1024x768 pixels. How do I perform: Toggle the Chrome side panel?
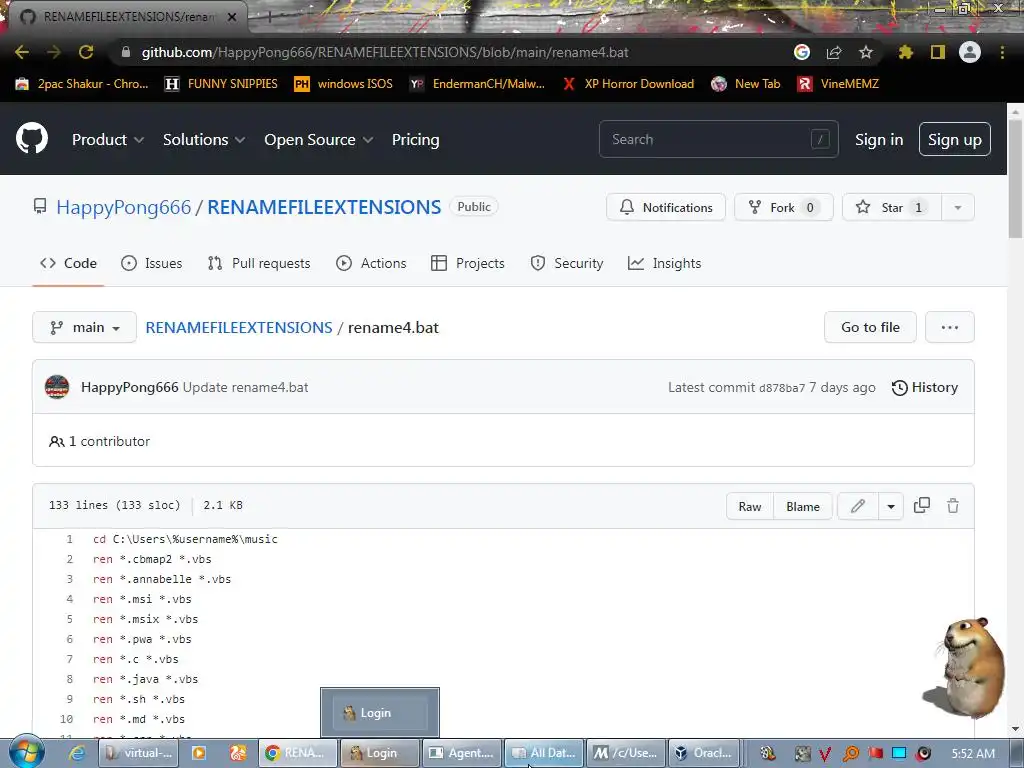click(x=938, y=52)
